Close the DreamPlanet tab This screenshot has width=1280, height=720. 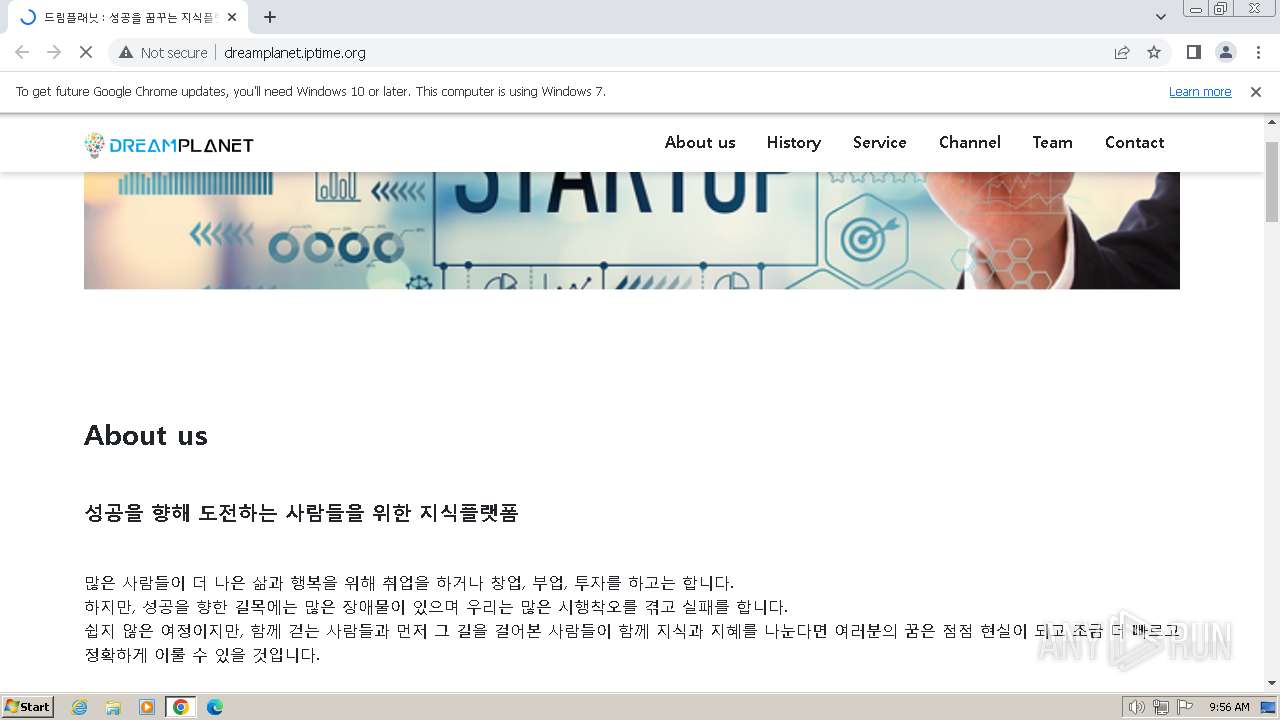[x=232, y=17]
